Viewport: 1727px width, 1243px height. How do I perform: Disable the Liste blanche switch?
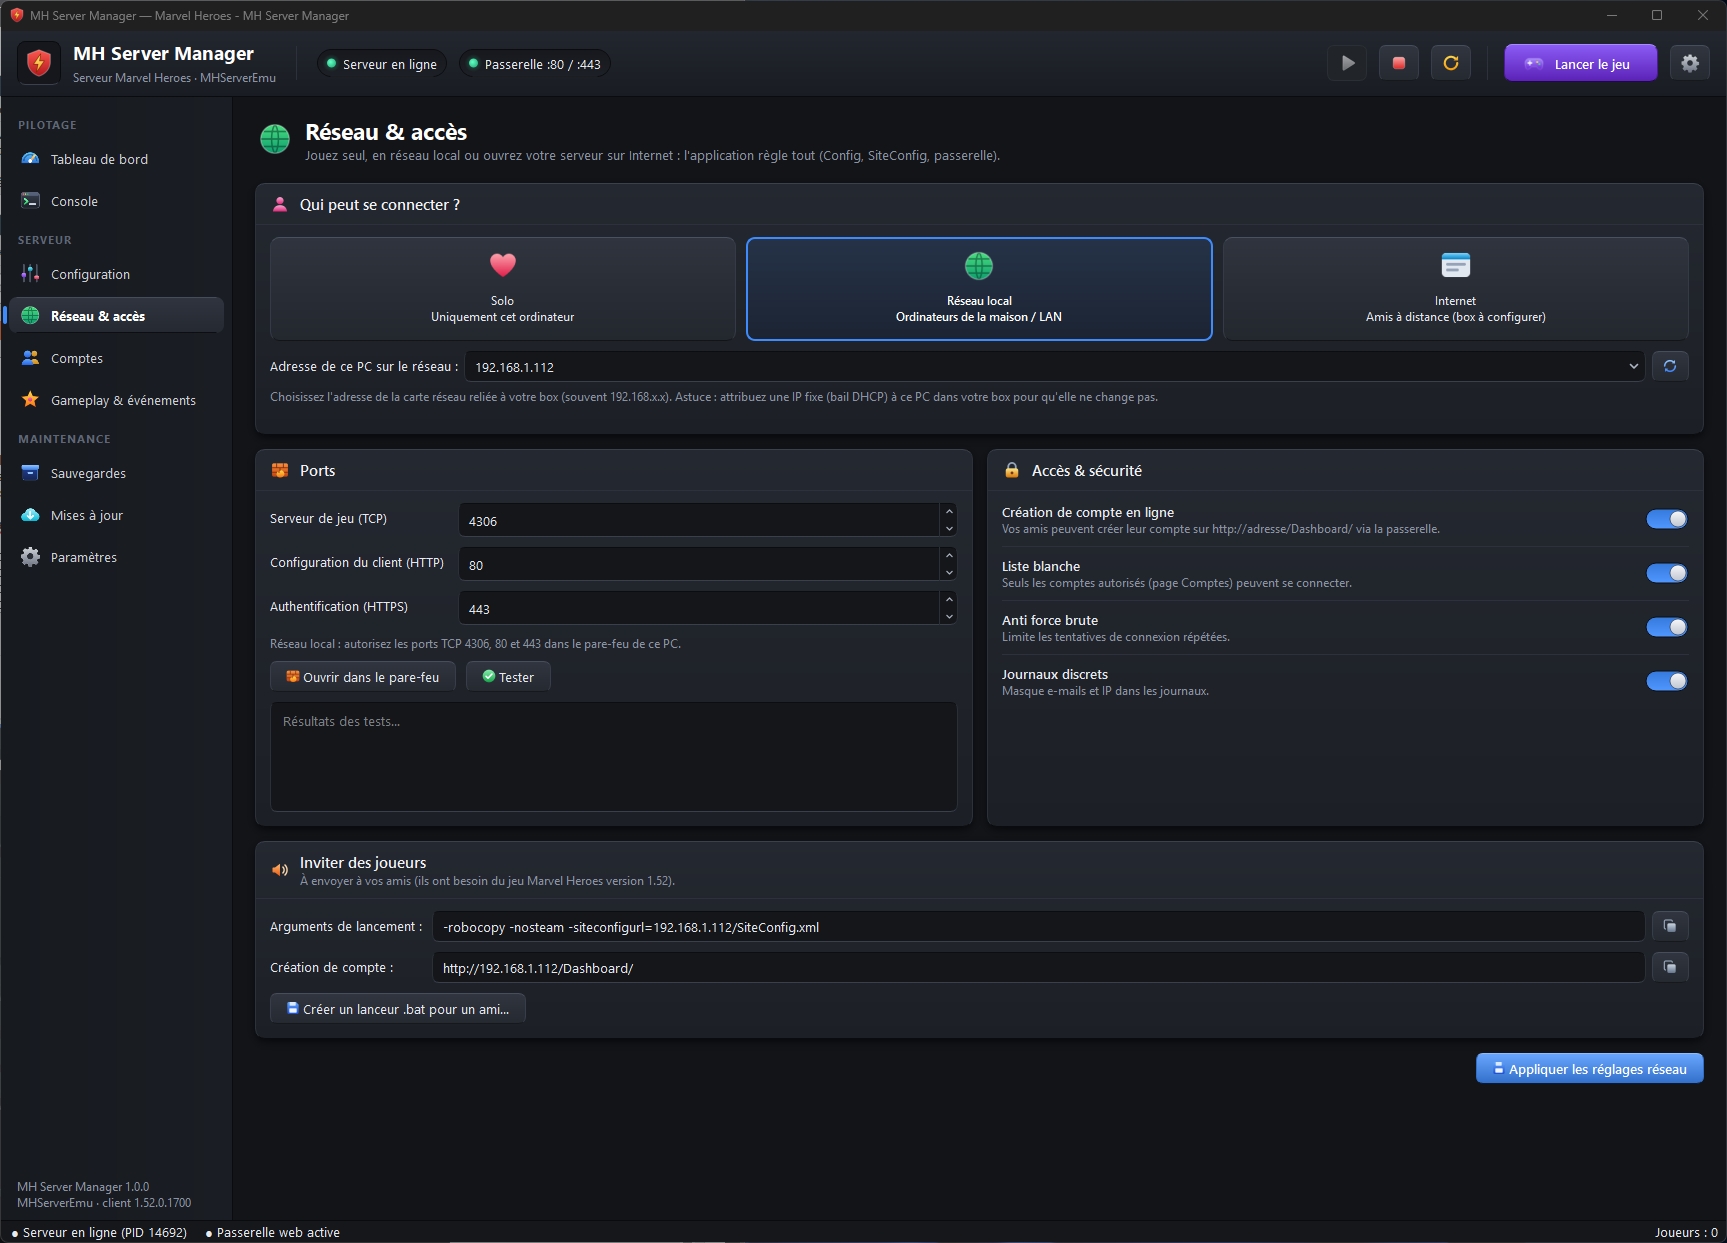click(x=1666, y=573)
